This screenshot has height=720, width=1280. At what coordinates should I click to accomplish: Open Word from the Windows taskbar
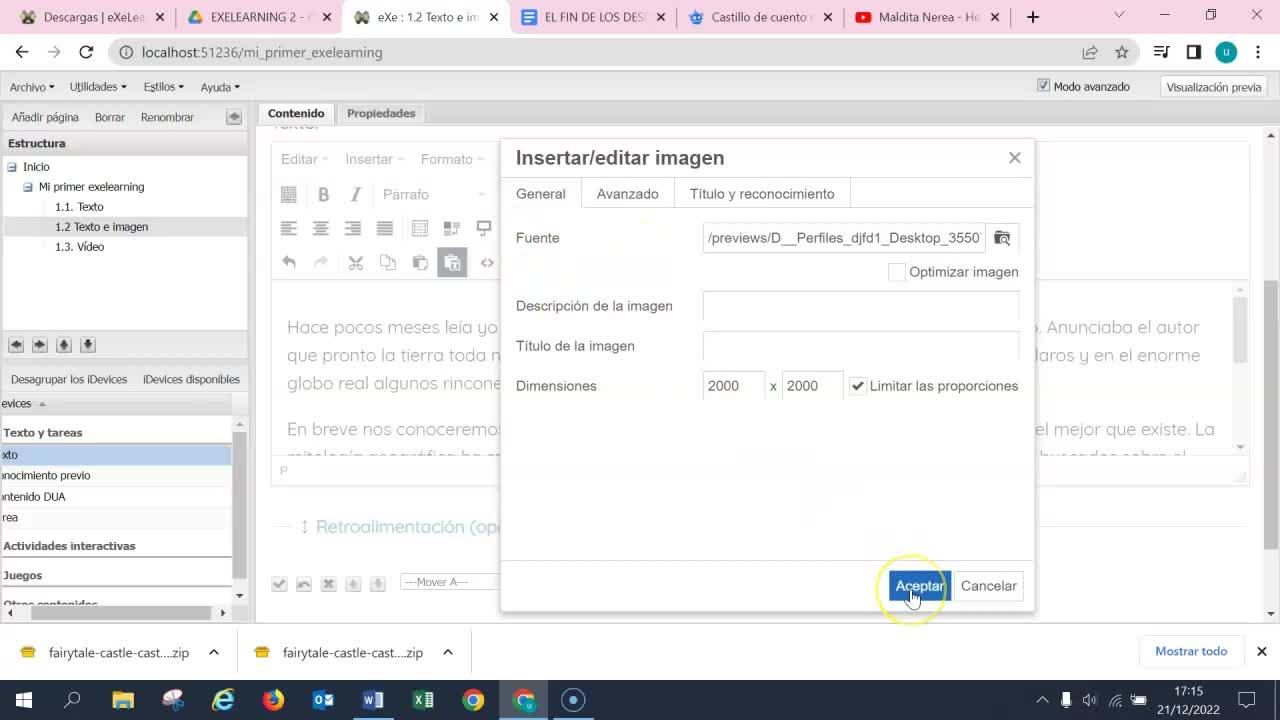[373, 700]
